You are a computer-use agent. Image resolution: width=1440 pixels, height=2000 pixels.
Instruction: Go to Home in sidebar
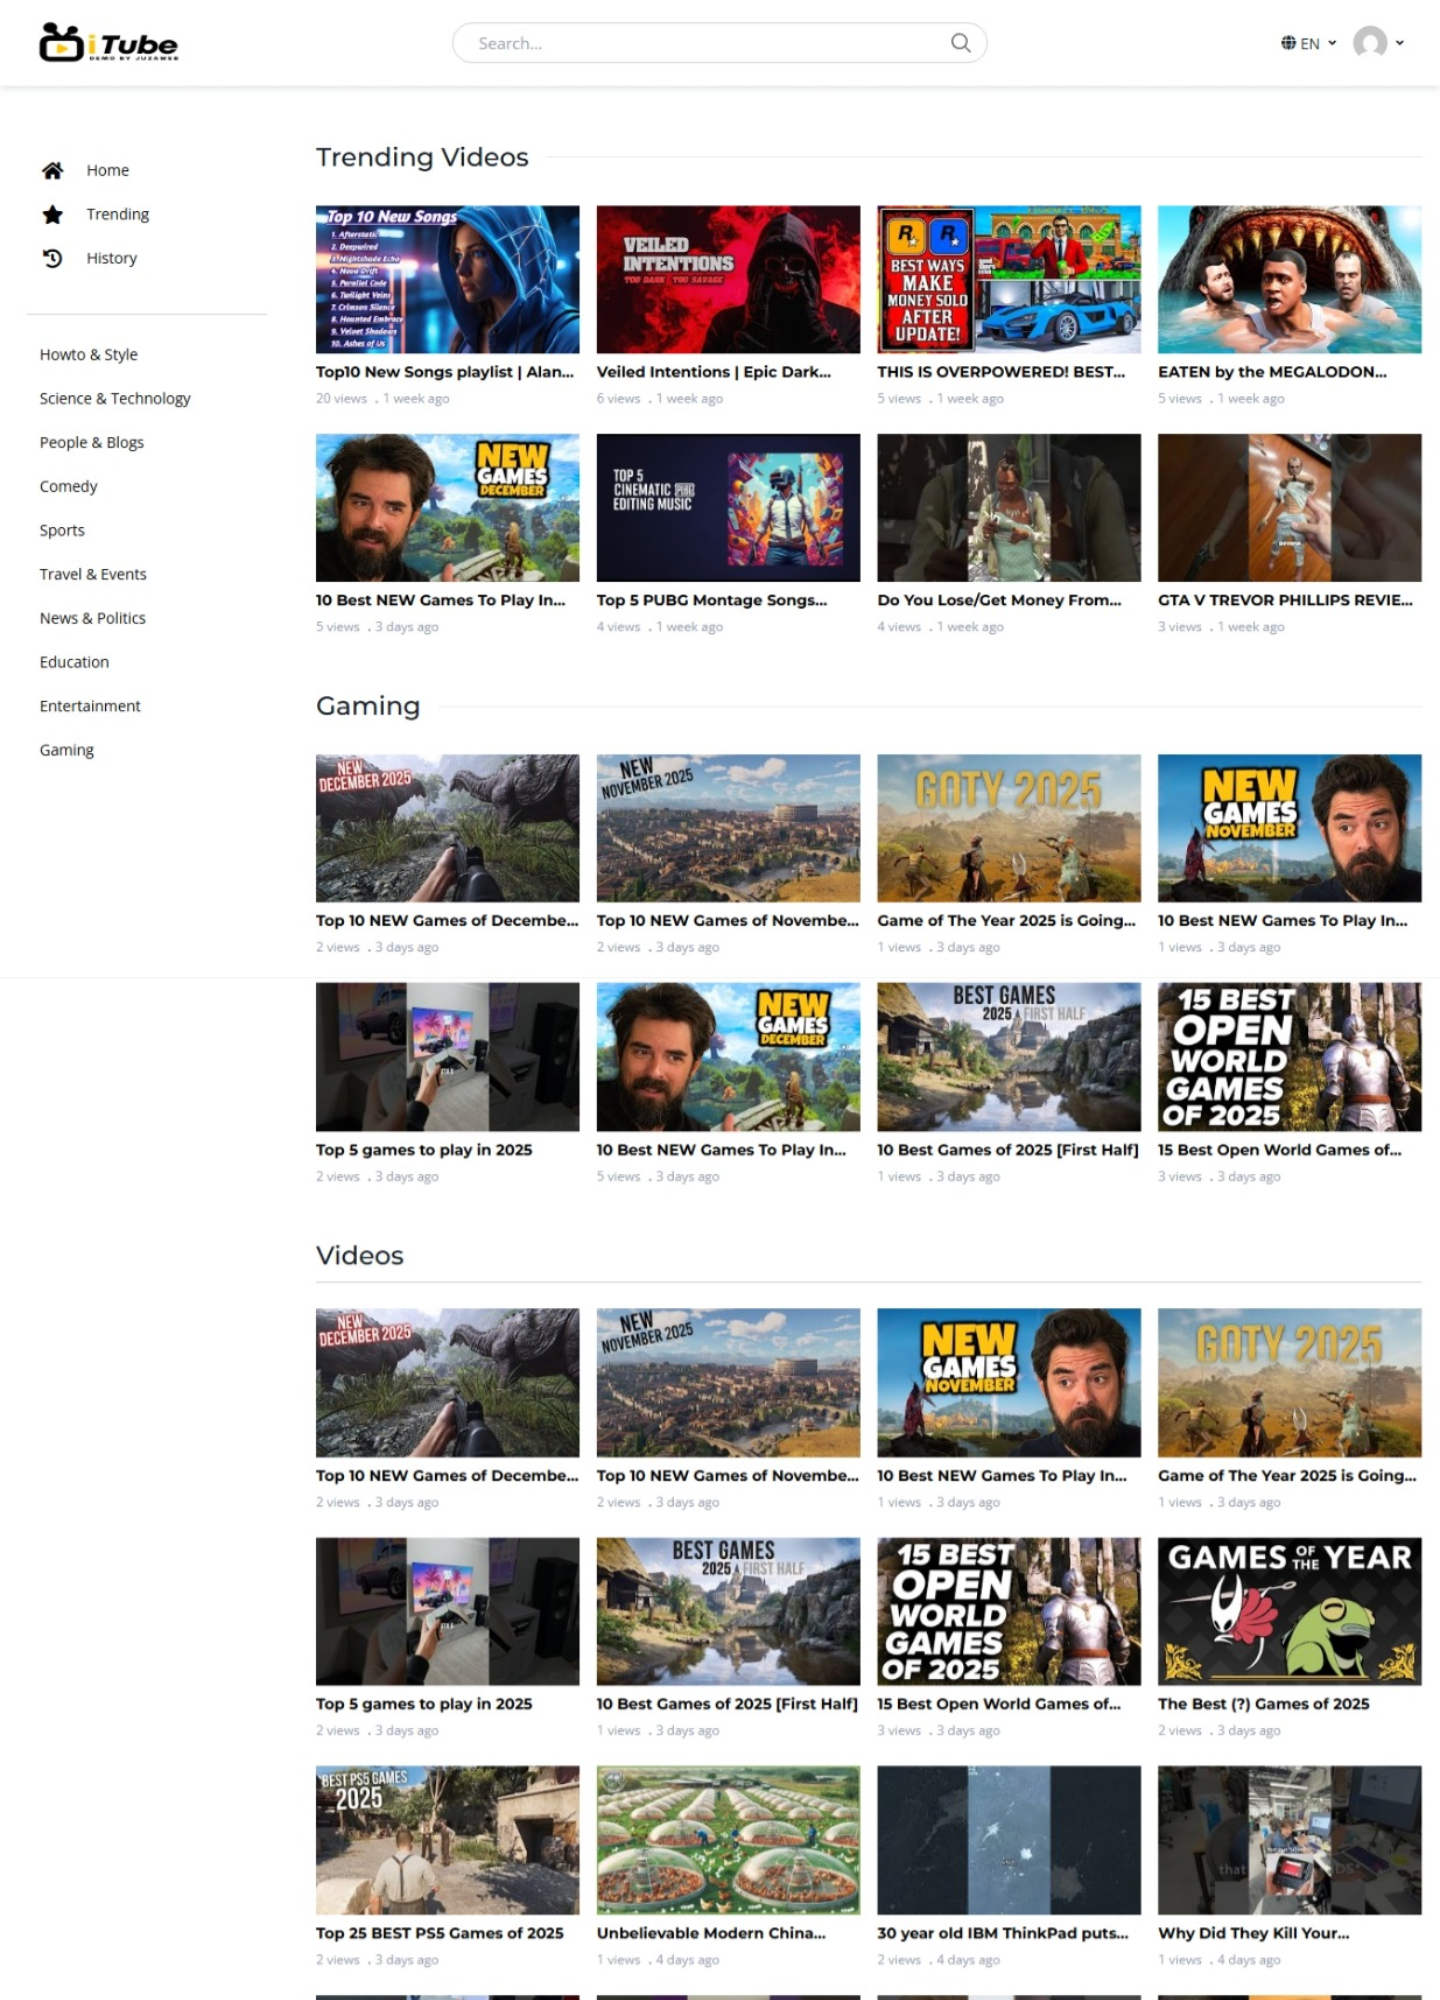click(107, 170)
